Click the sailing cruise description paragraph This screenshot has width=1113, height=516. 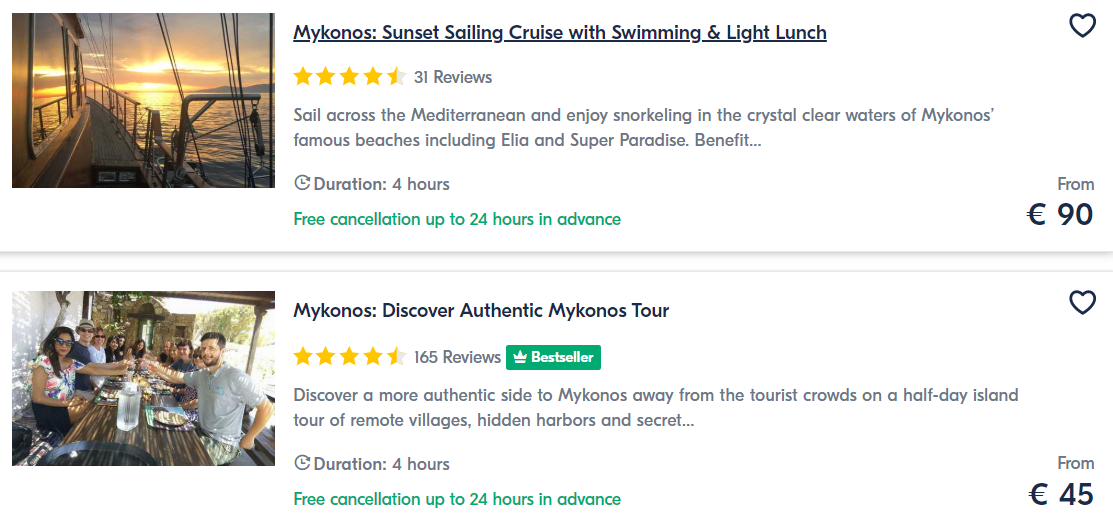click(643, 128)
